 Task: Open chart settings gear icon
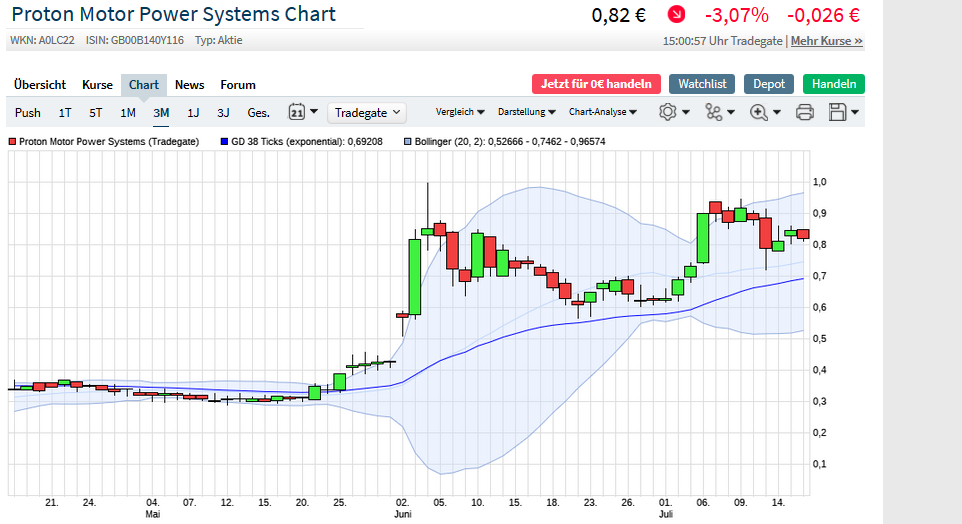pos(668,112)
